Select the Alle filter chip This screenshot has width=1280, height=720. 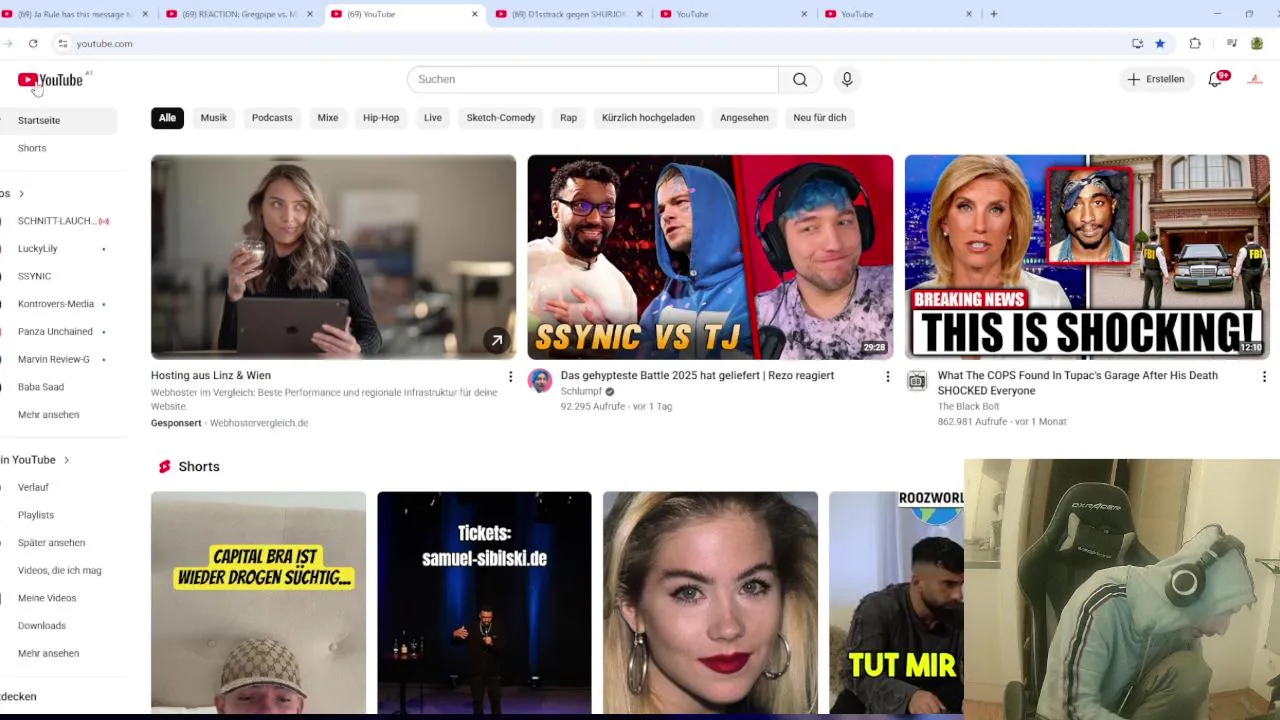tap(167, 118)
